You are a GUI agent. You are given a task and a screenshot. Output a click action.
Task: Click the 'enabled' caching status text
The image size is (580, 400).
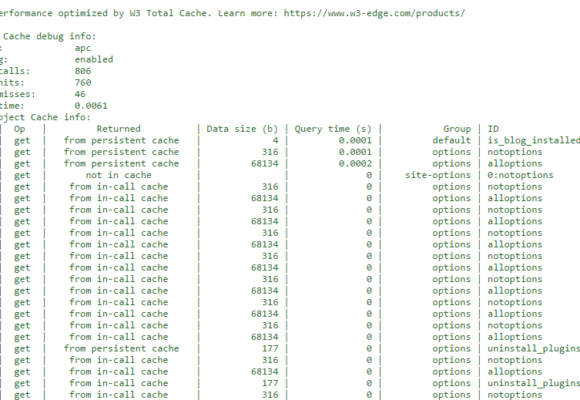coord(94,60)
